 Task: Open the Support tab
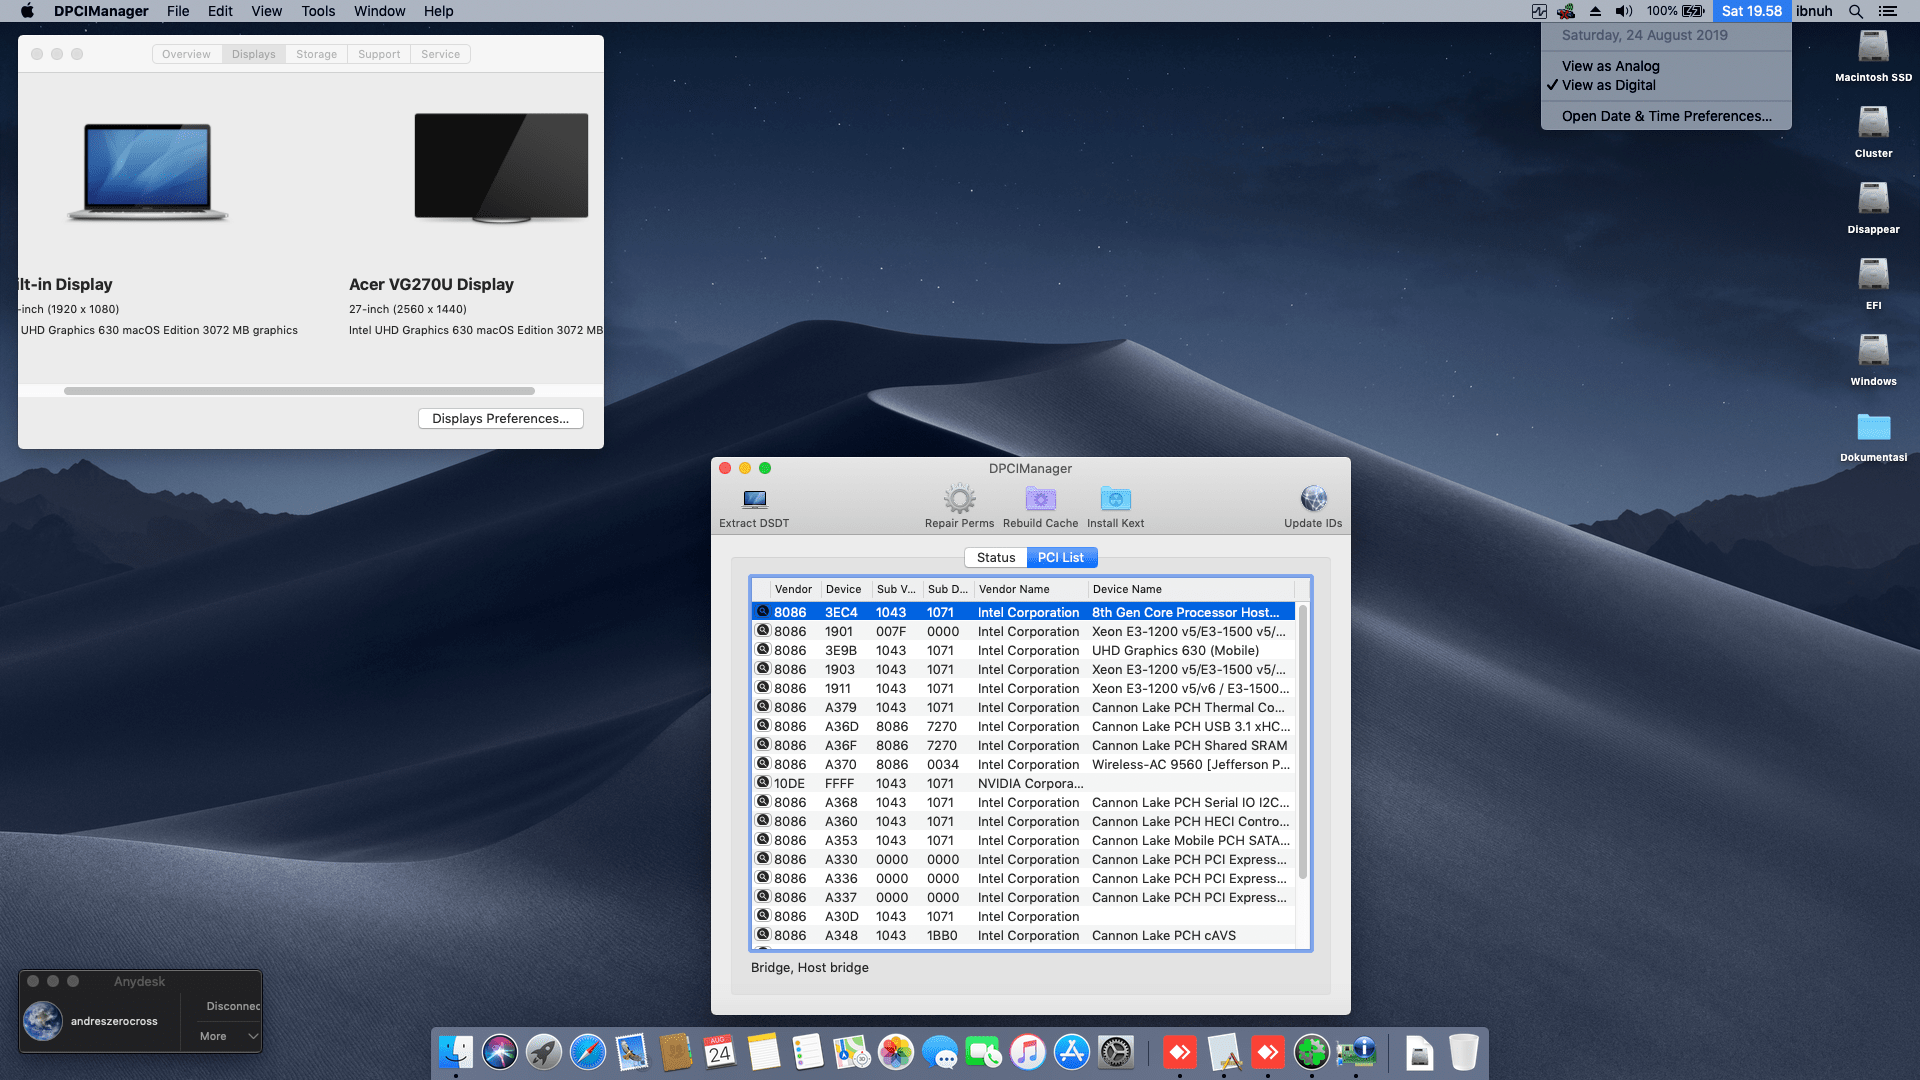pyautogui.click(x=379, y=54)
